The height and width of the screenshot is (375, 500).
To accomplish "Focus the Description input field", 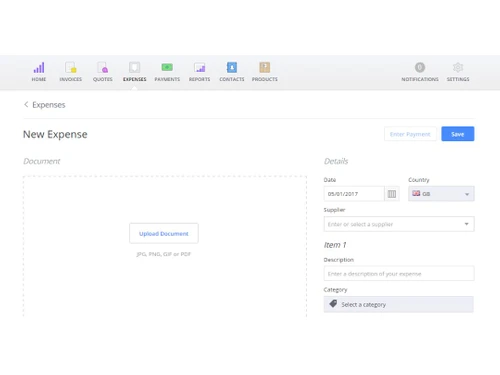I will coord(399,274).
